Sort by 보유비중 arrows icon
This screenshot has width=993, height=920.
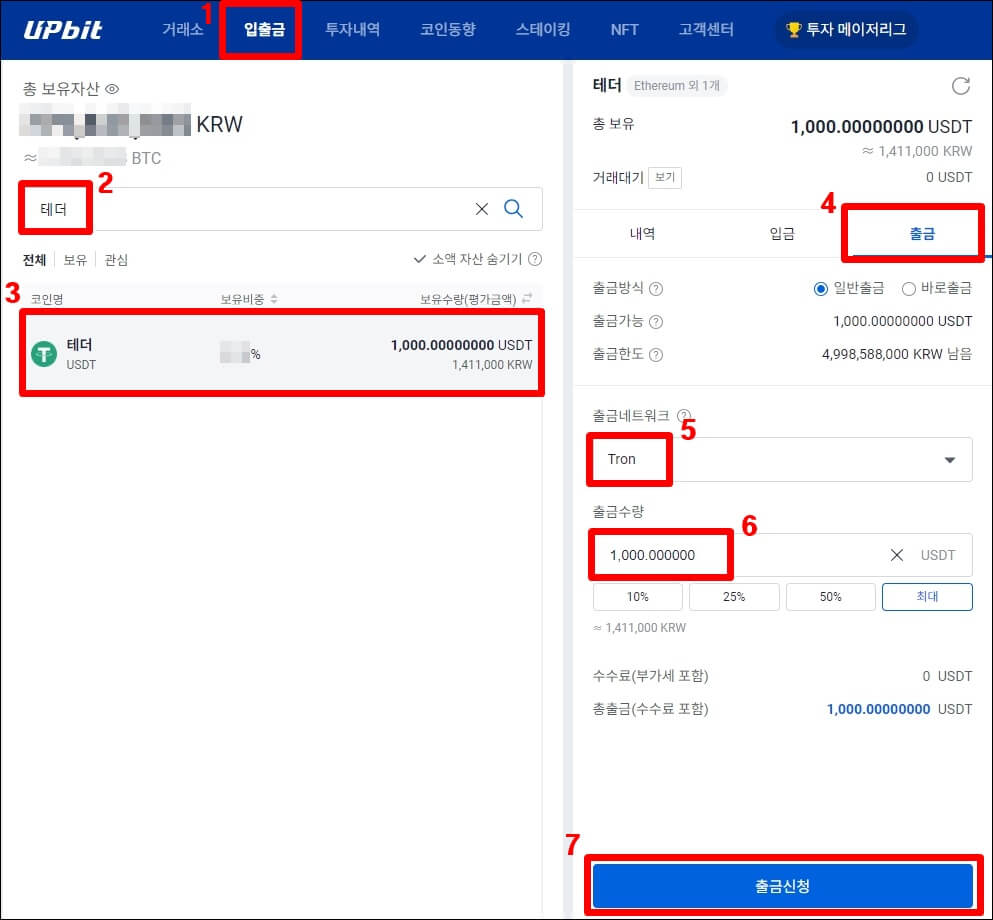[x=274, y=299]
